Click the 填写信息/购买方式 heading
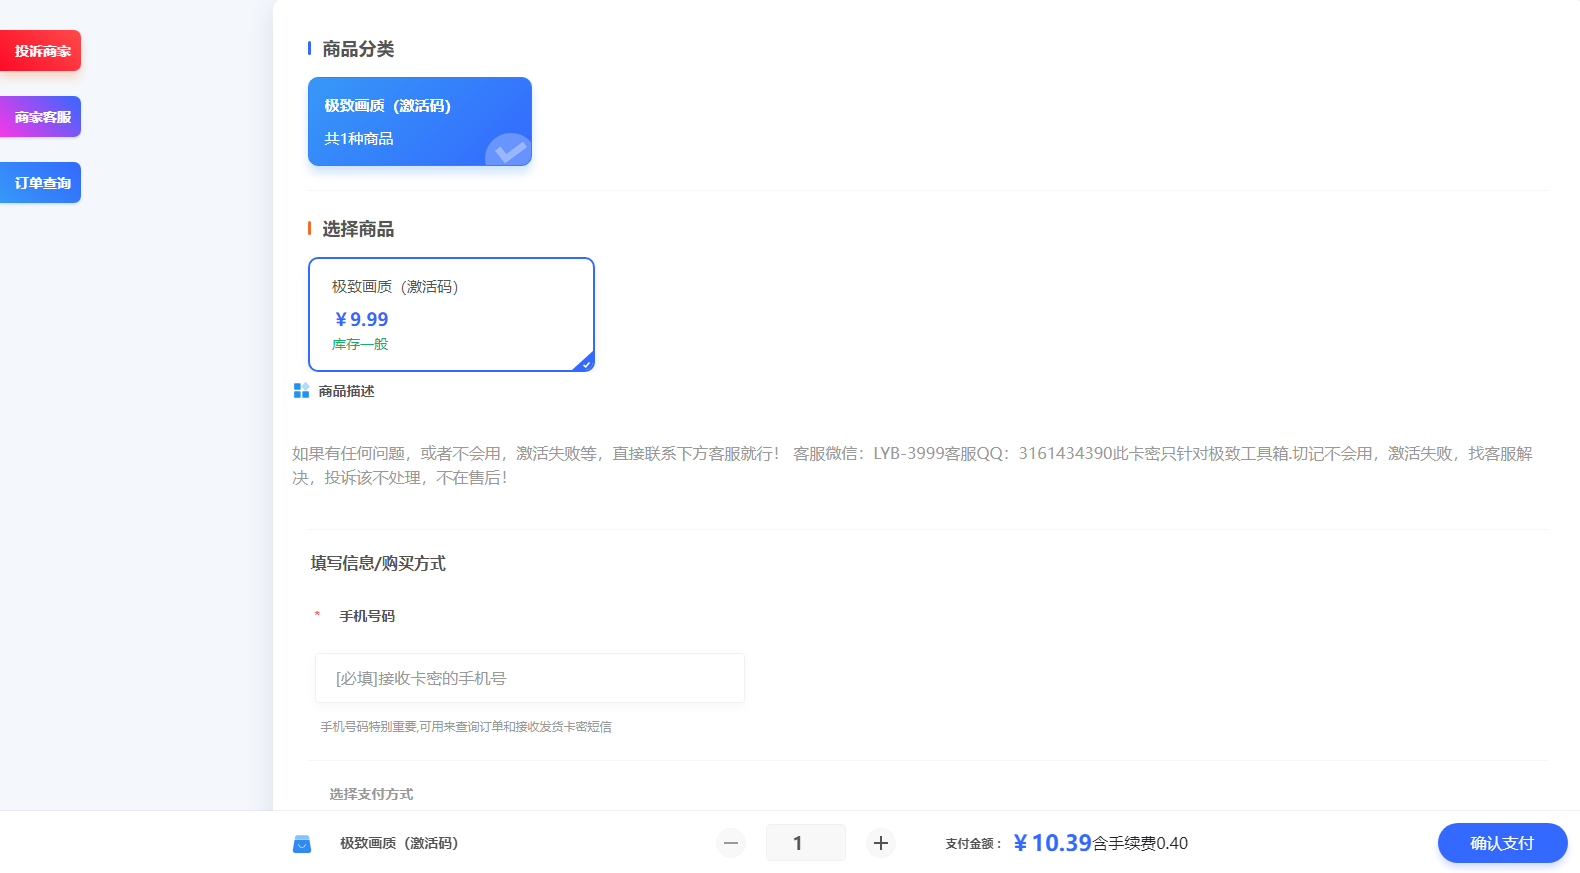Image resolution: width=1580 pixels, height=873 pixels. click(x=378, y=563)
